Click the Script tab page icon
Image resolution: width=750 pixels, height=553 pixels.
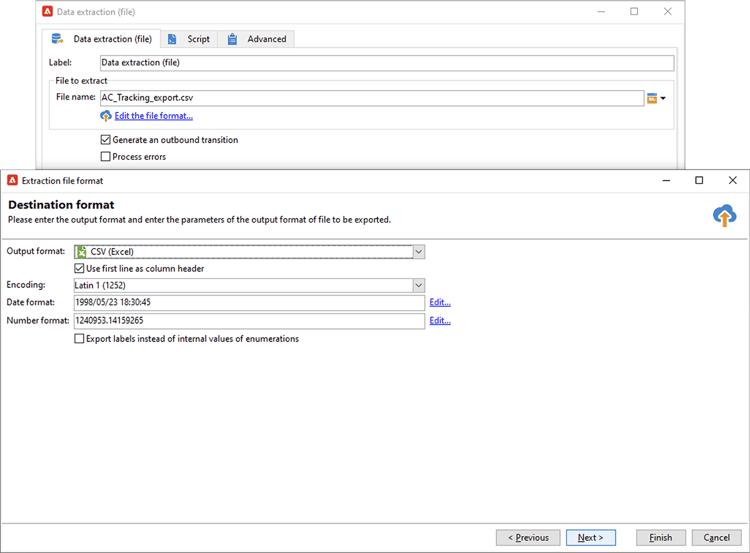tap(172, 39)
